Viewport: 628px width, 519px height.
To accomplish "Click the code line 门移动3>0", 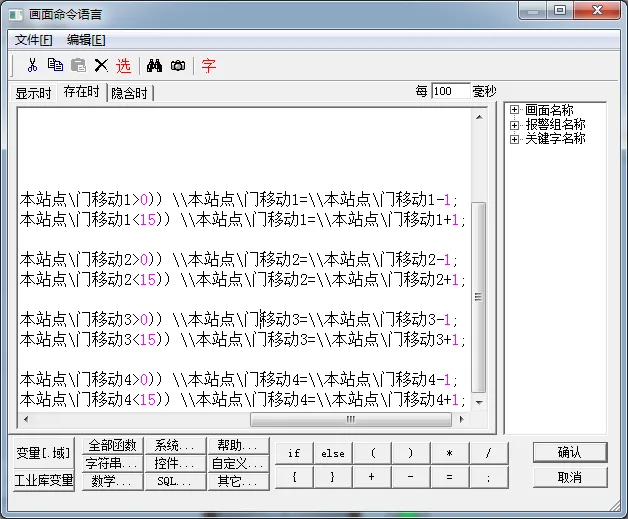I will (x=238, y=319).
